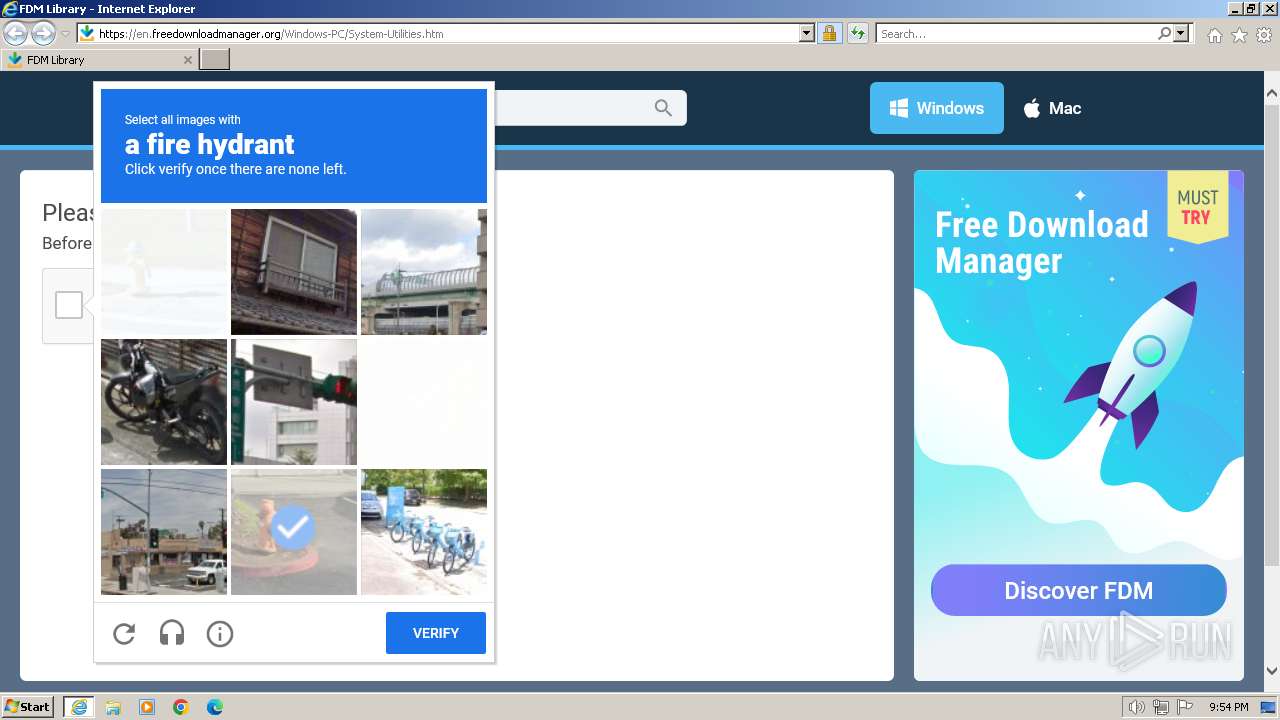Launch Chrome from the taskbar
Screen dimensions: 1280x720
181,707
